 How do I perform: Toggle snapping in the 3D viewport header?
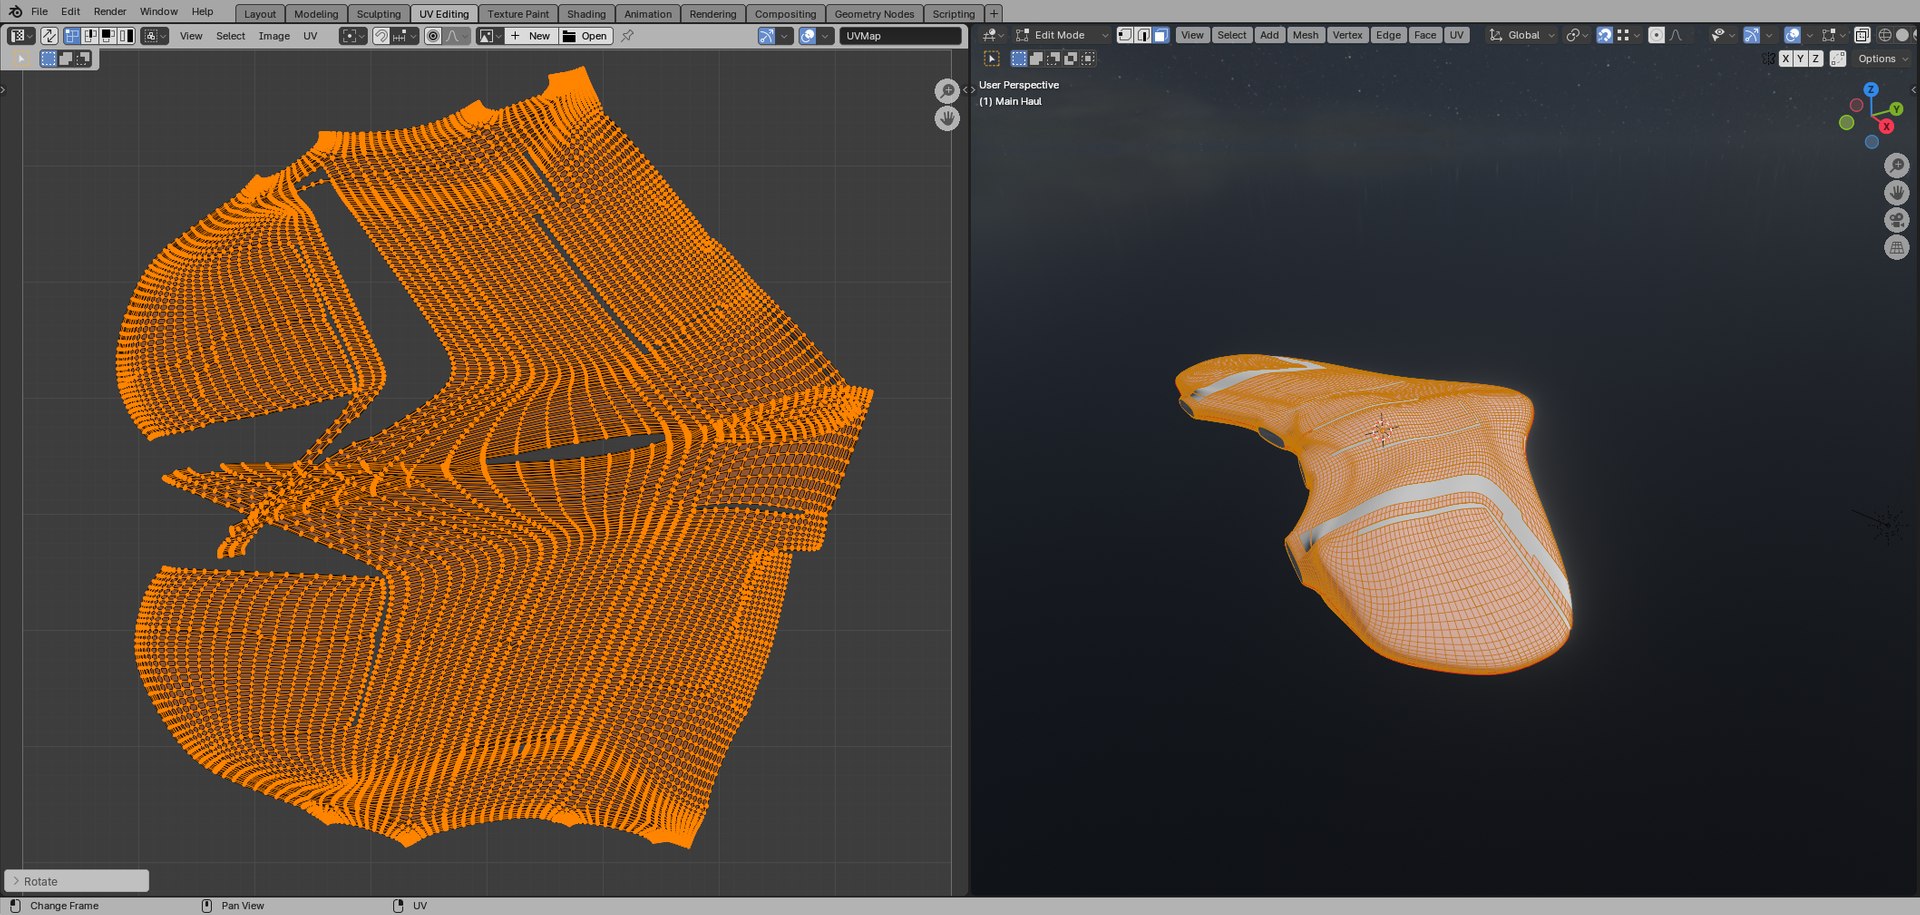click(x=1604, y=35)
